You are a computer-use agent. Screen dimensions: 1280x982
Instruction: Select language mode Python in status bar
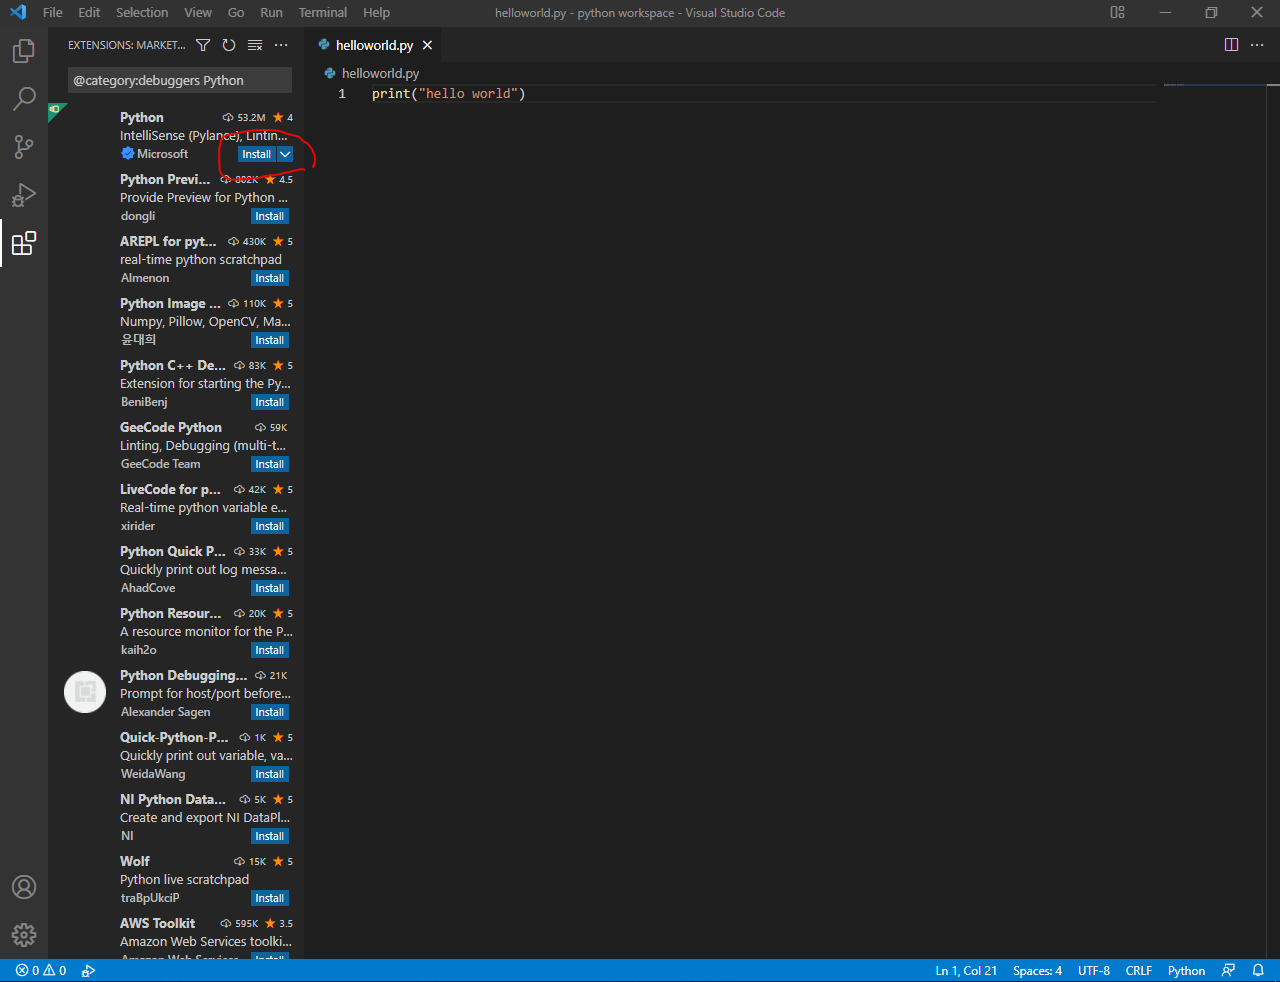coord(1187,971)
